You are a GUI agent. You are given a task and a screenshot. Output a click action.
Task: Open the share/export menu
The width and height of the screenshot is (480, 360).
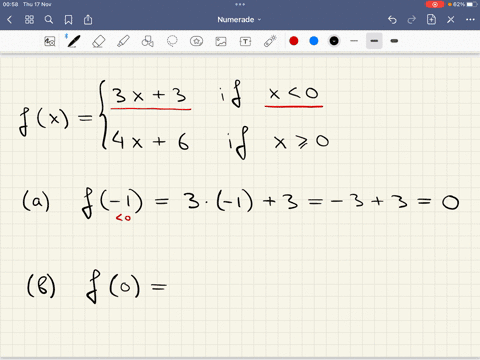click(x=88, y=20)
